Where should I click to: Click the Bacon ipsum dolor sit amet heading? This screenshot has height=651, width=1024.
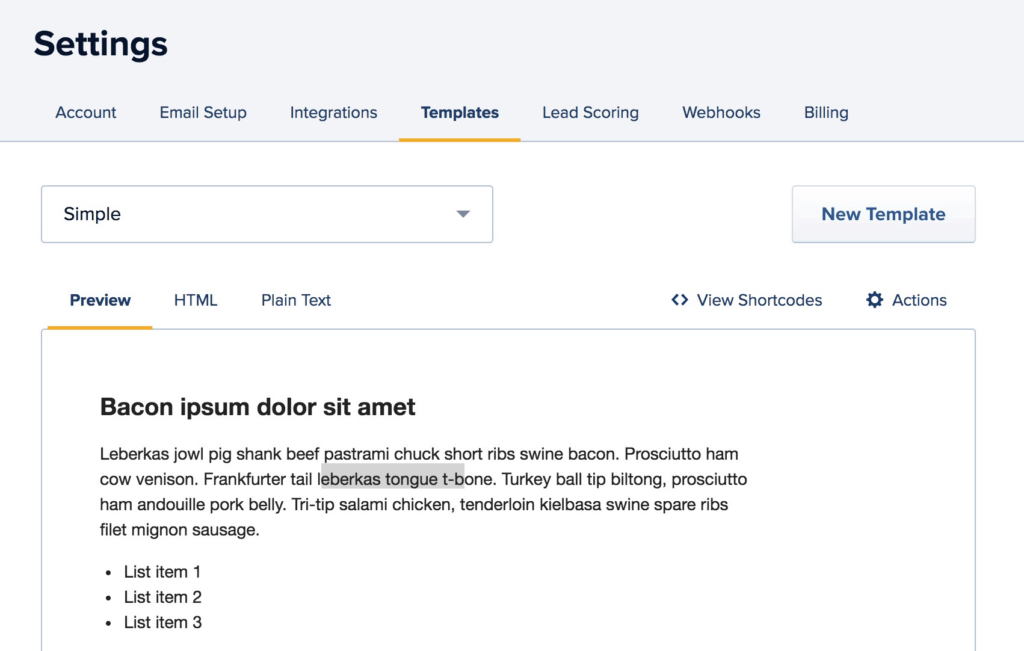pos(257,407)
